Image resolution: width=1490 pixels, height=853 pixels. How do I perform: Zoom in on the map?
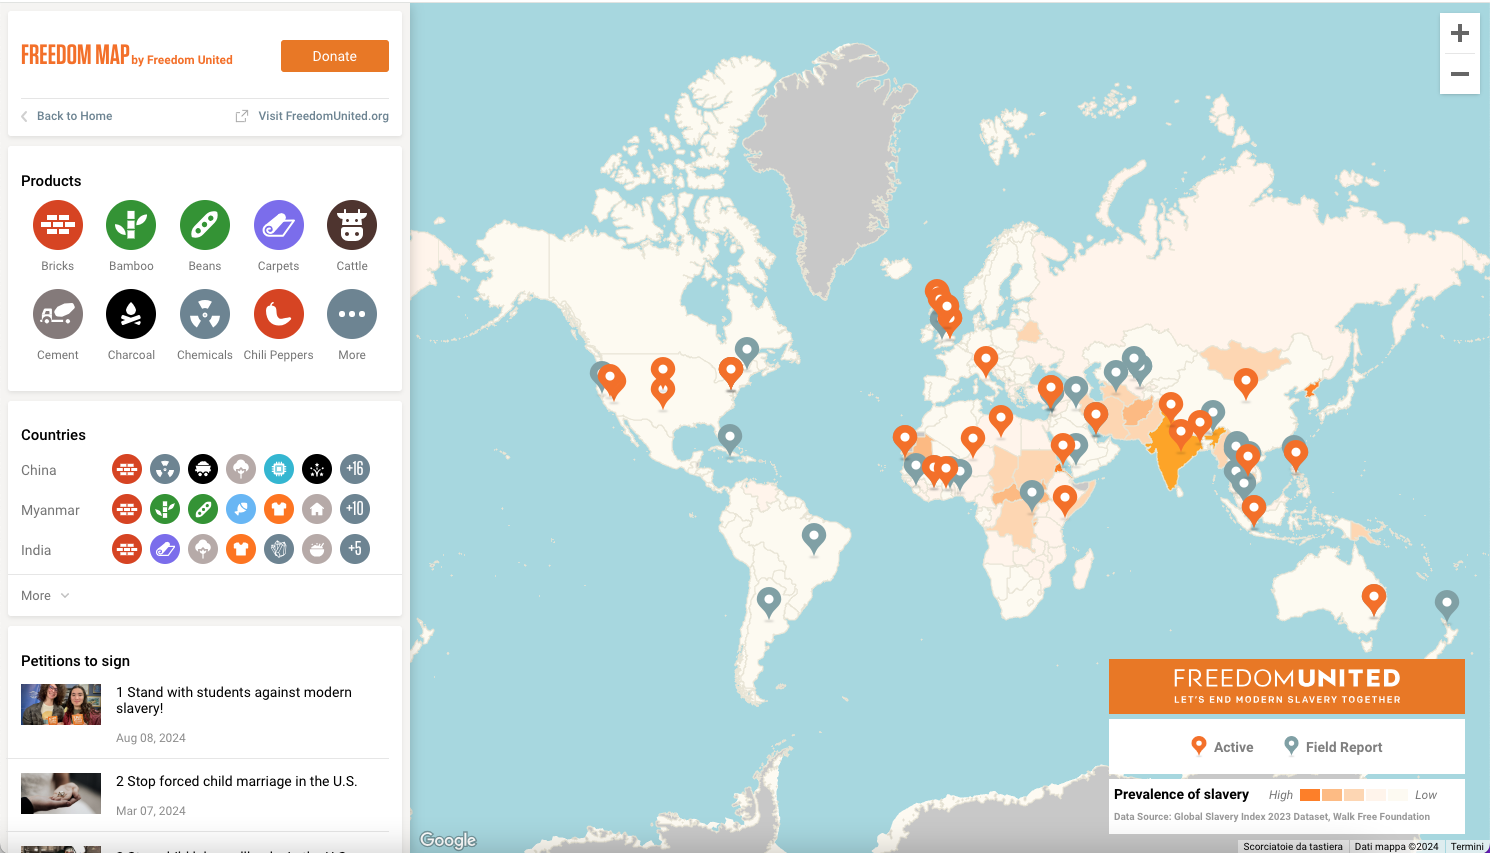tap(1459, 33)
